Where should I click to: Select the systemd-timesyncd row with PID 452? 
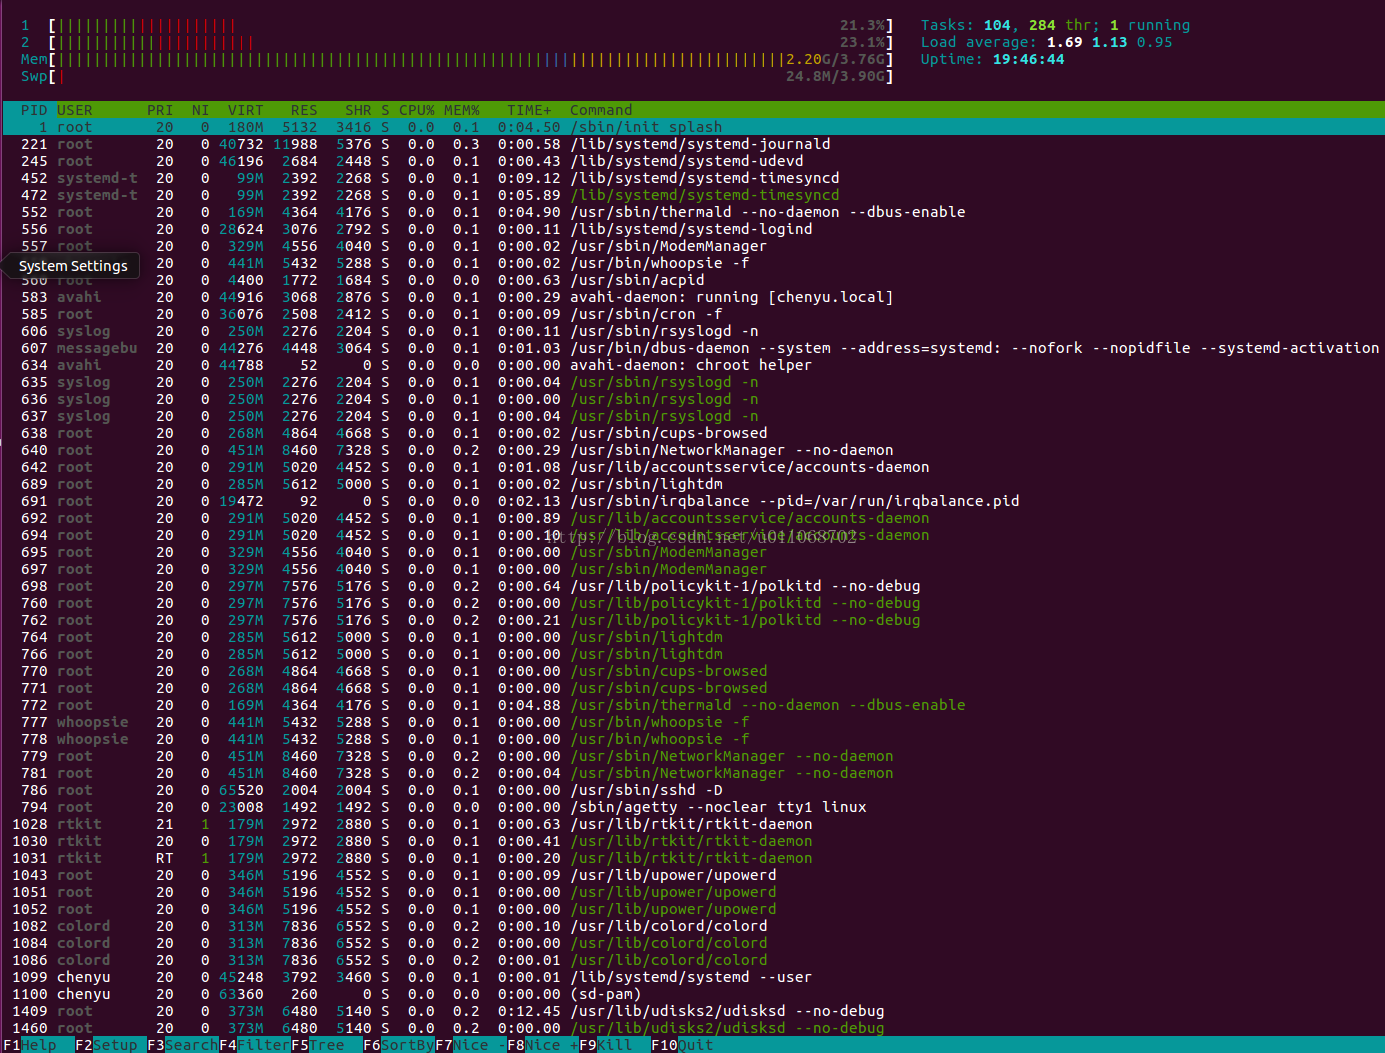coord(692,178)
